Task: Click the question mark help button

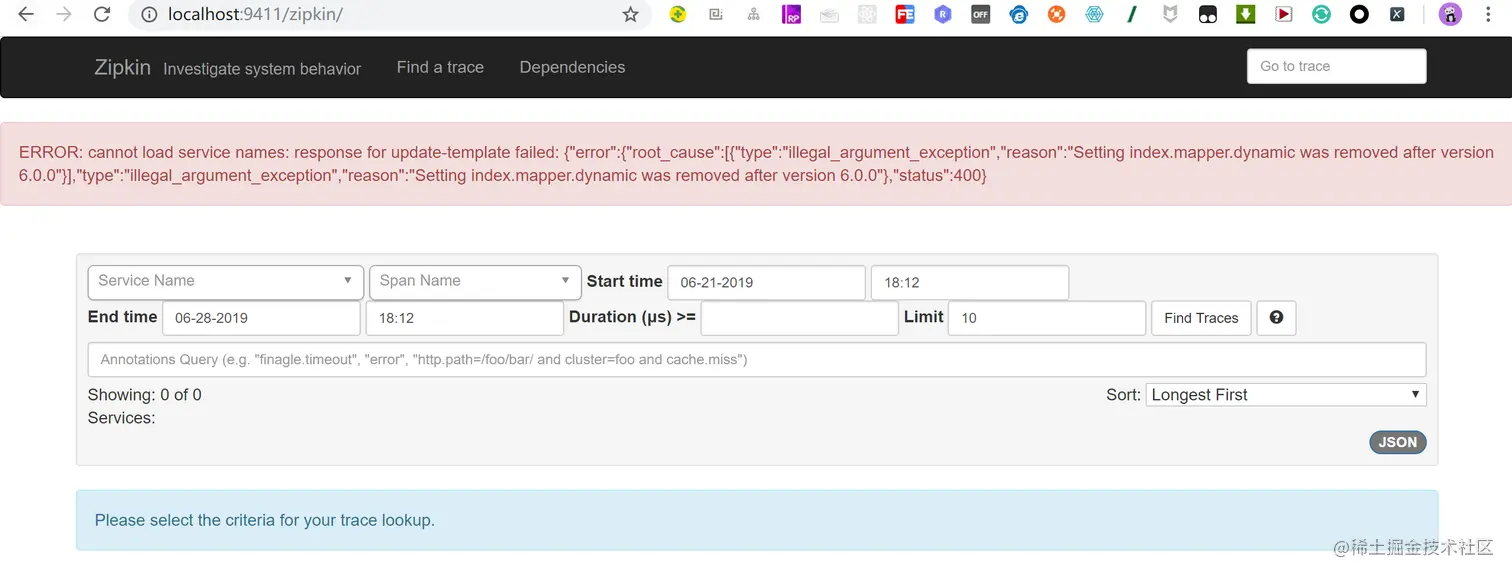Action: pos(1276,318)
